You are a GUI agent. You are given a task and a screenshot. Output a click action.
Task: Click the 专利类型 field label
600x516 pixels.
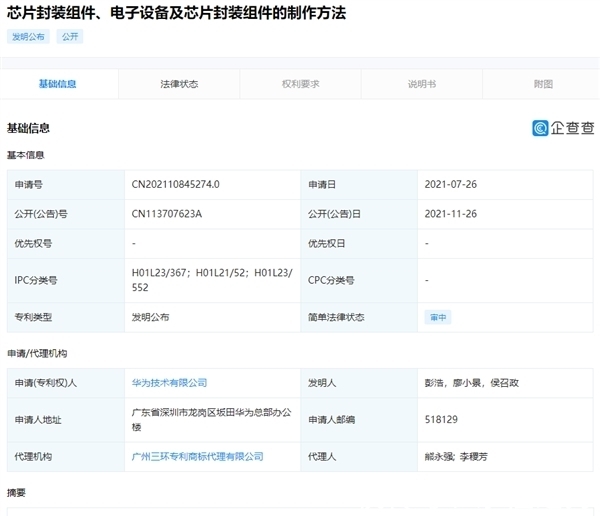point(33,317)
